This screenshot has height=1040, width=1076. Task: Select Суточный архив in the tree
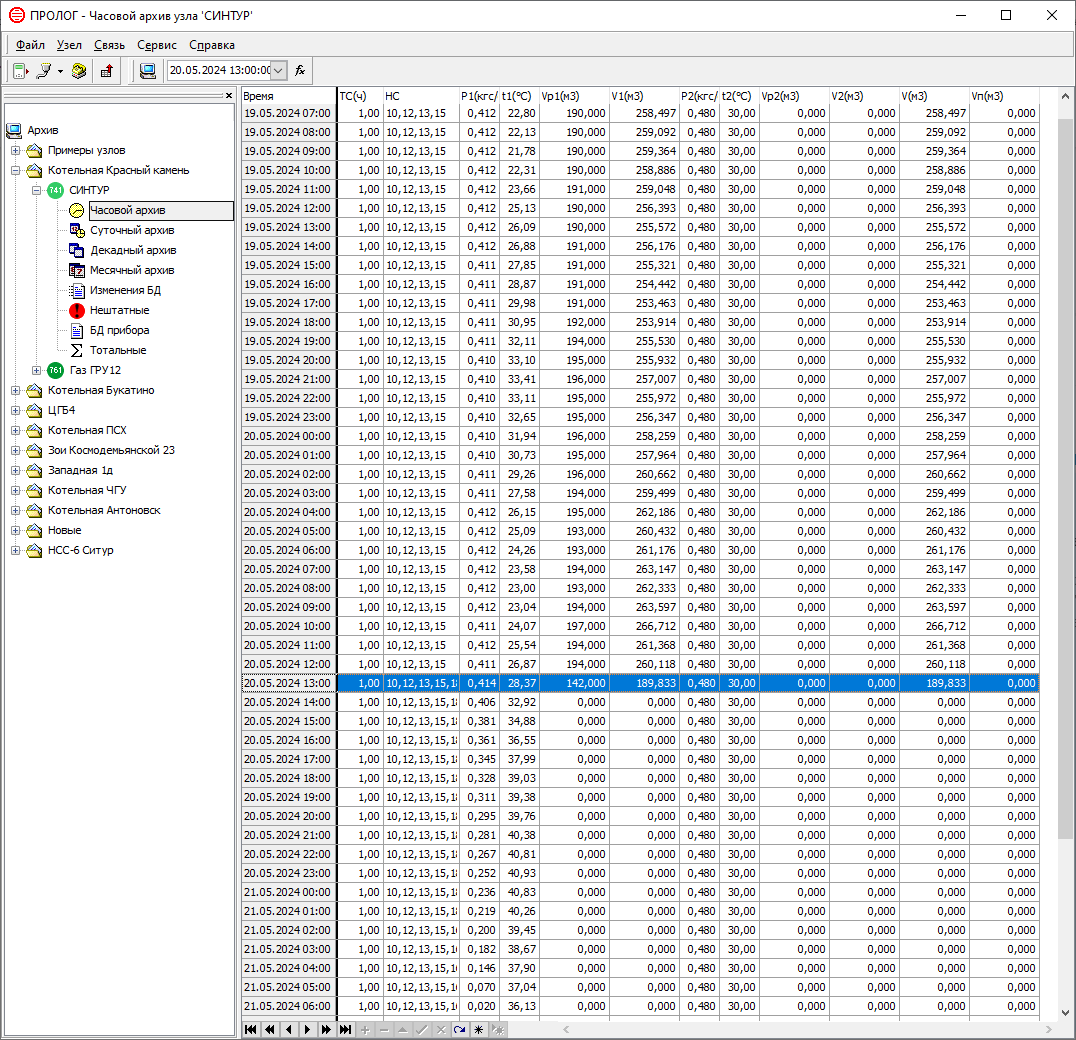tap(132, 230)
